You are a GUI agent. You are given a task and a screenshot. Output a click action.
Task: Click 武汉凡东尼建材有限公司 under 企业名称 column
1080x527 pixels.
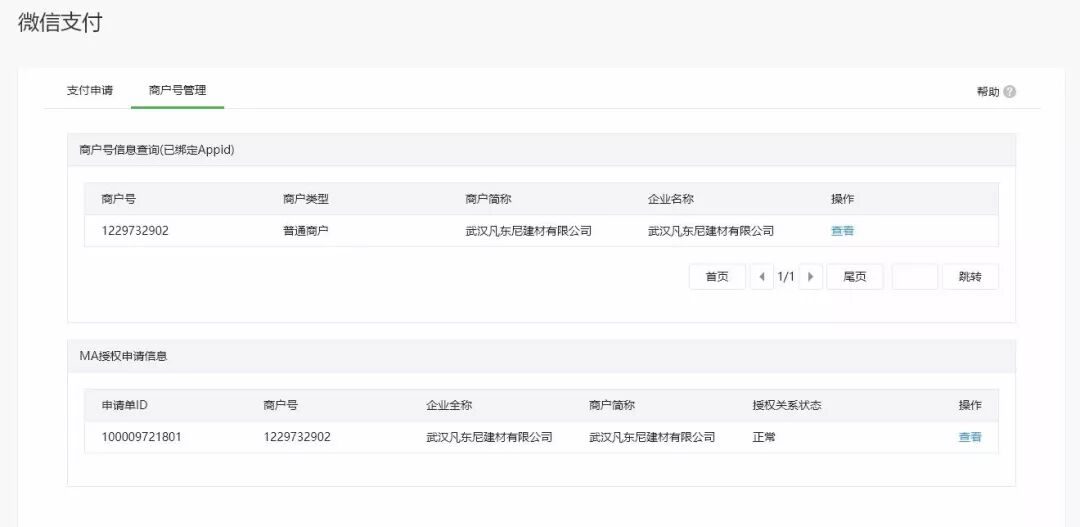pos(711,231)
